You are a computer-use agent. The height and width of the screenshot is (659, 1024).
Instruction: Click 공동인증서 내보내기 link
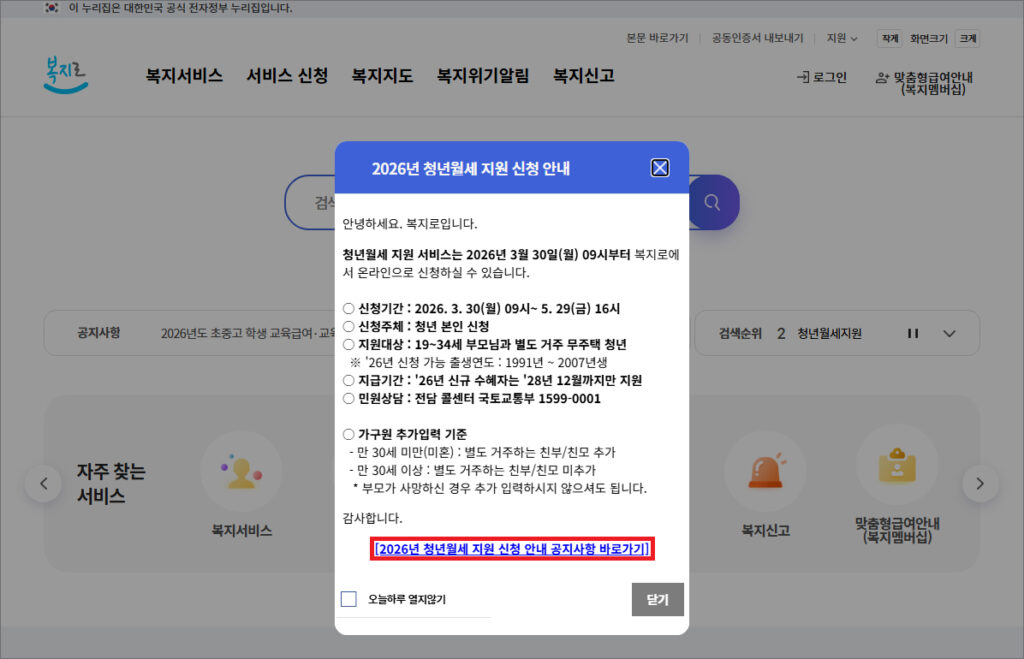click(757, 39)
